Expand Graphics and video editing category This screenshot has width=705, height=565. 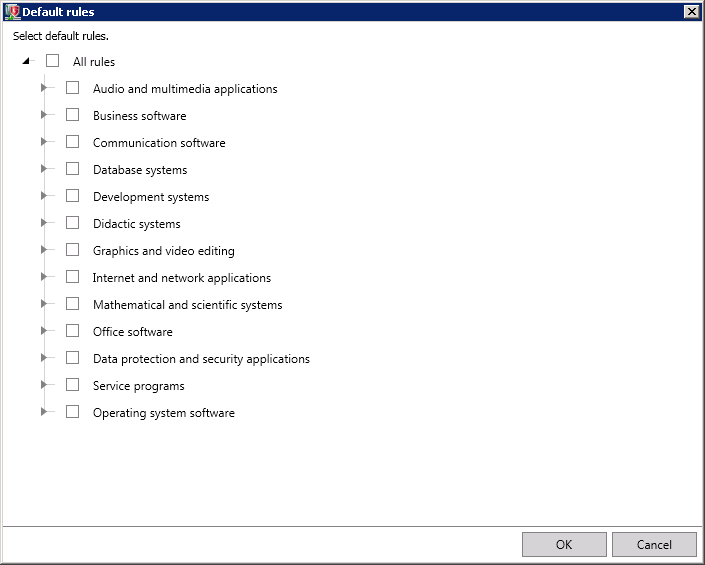44,249
